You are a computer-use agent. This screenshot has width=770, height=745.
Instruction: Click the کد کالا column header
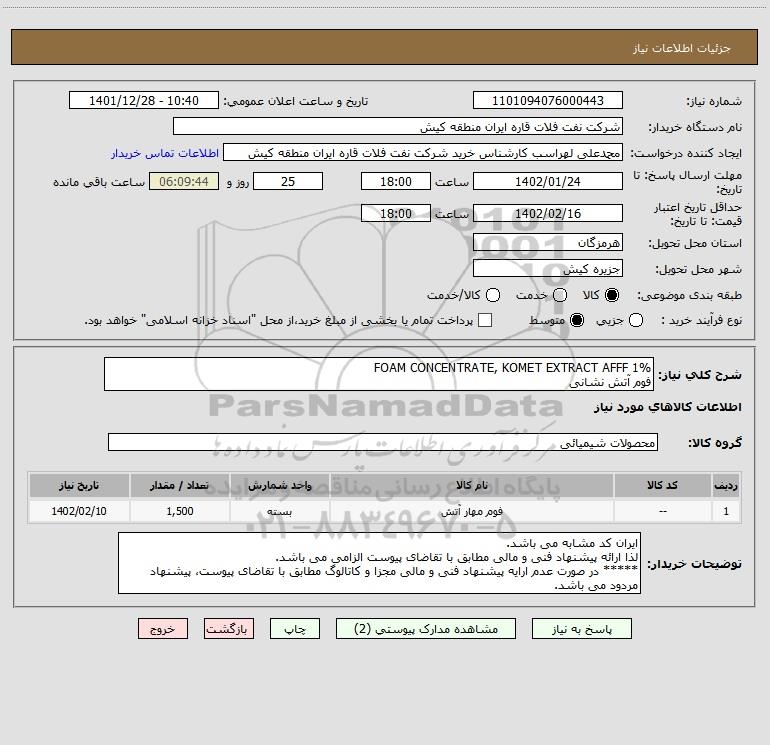click(662, 485)
